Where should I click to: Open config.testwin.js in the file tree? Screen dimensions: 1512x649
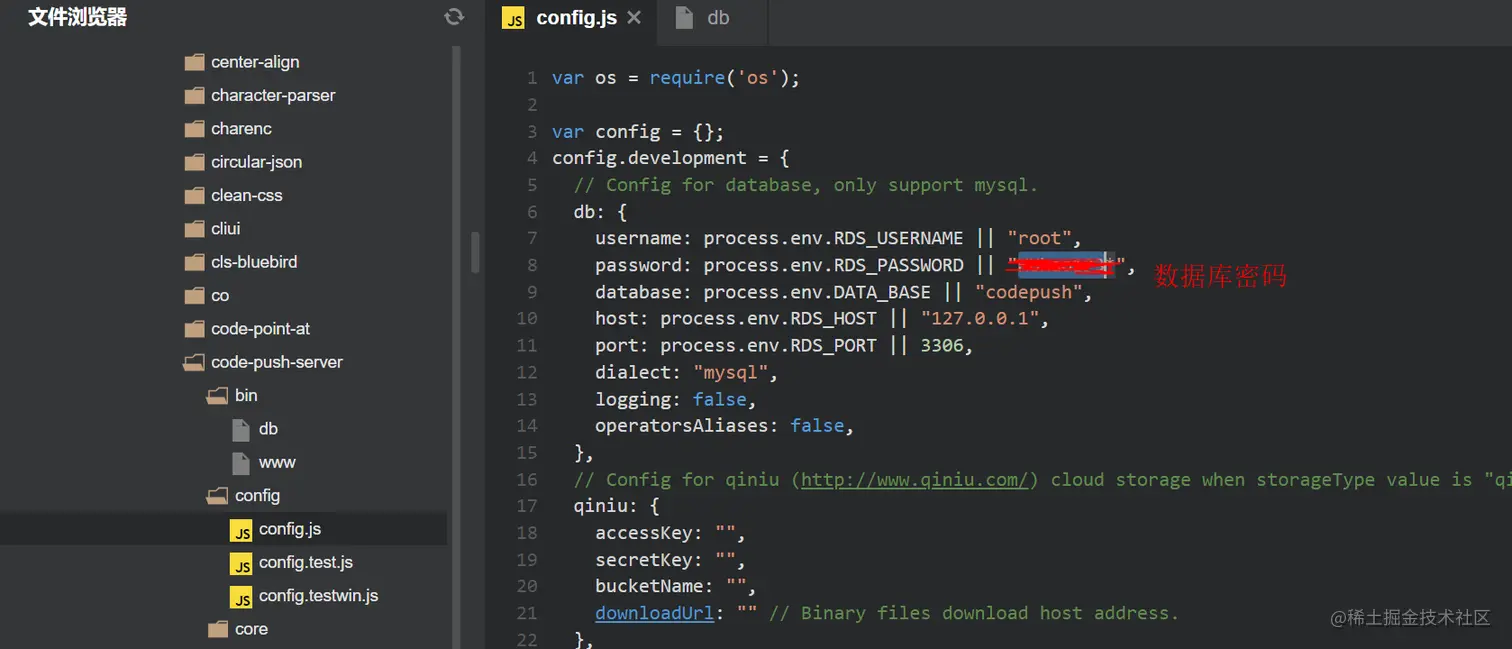(318, 596)
